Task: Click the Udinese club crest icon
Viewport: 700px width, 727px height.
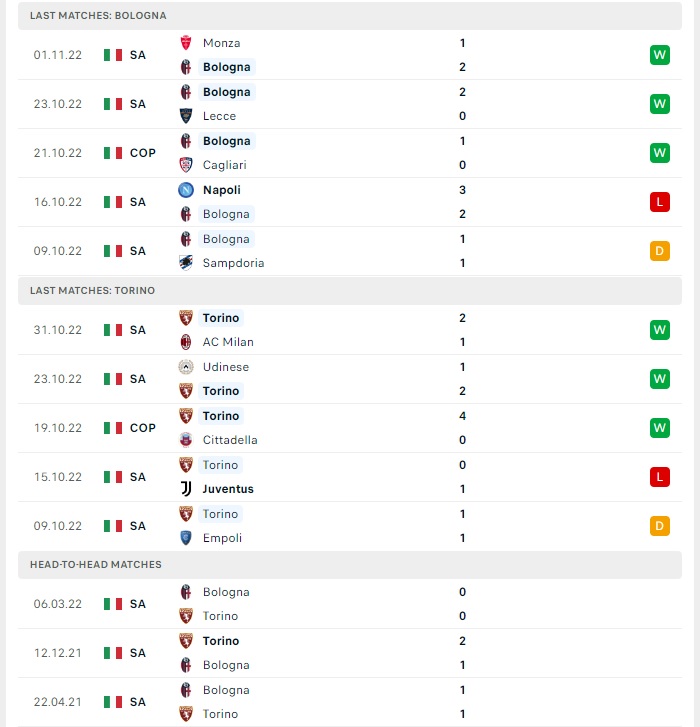Action: tap(186, 367)
